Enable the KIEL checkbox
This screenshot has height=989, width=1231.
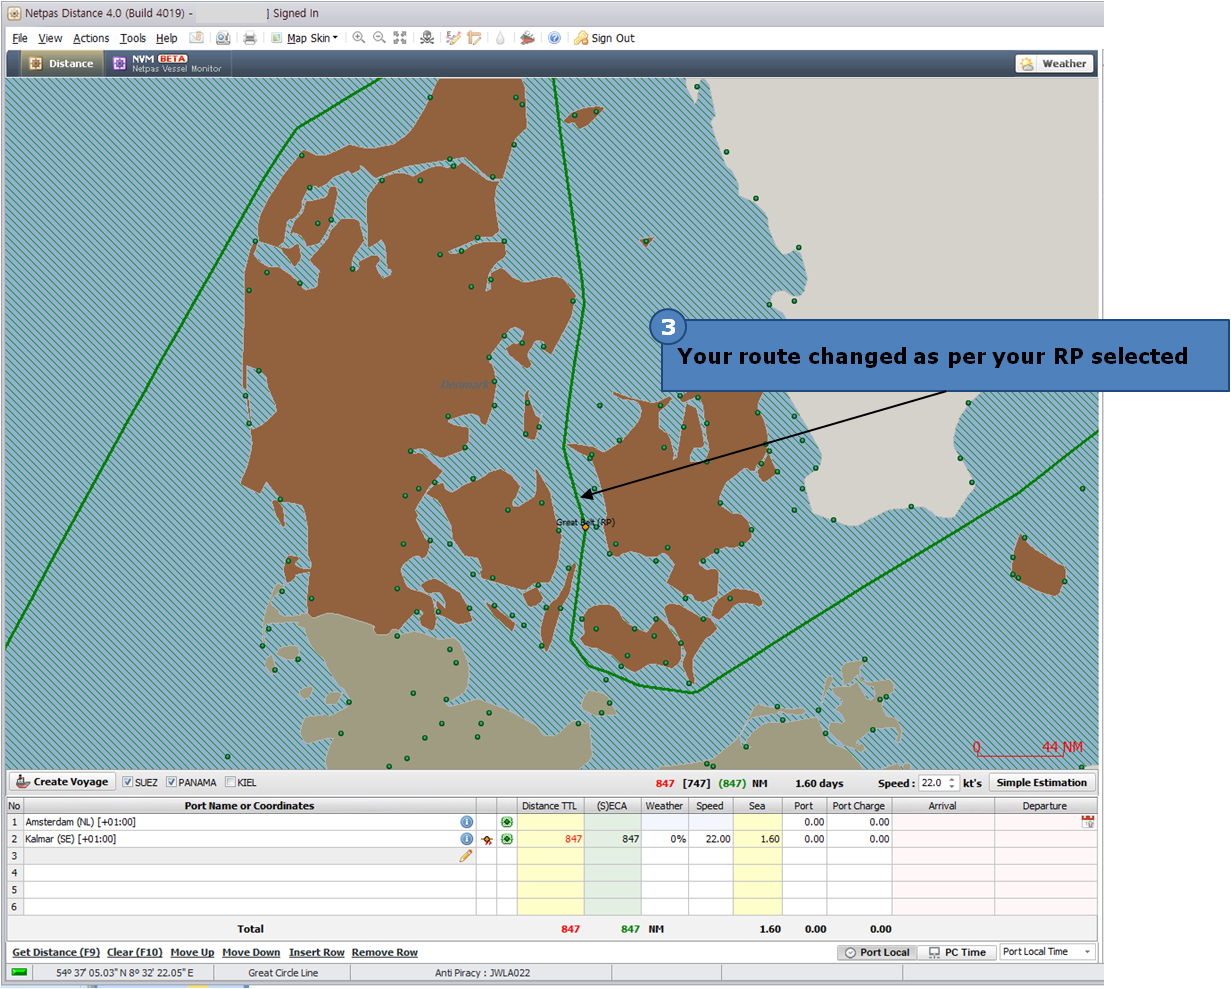tap(231, 782)
